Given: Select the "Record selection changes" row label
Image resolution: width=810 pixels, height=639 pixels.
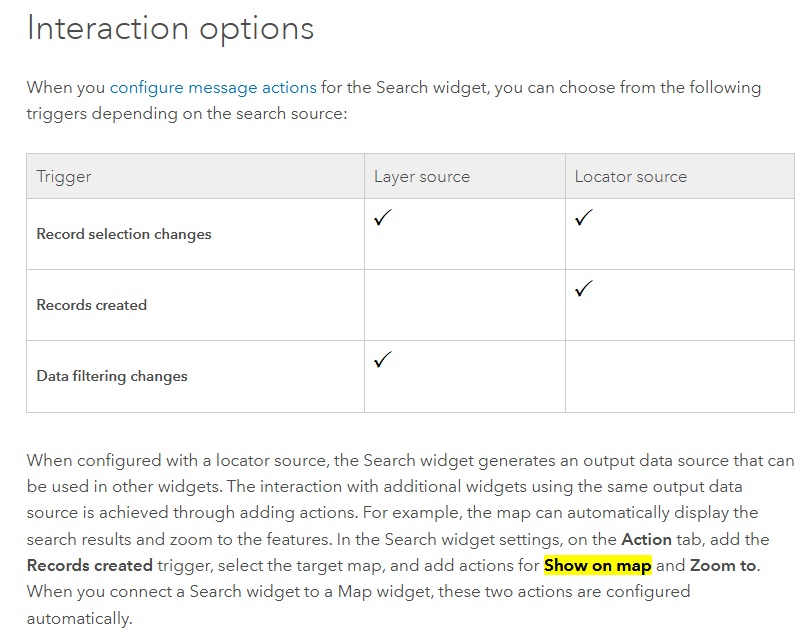Looking at the screenshot, I should pos(124,234).
